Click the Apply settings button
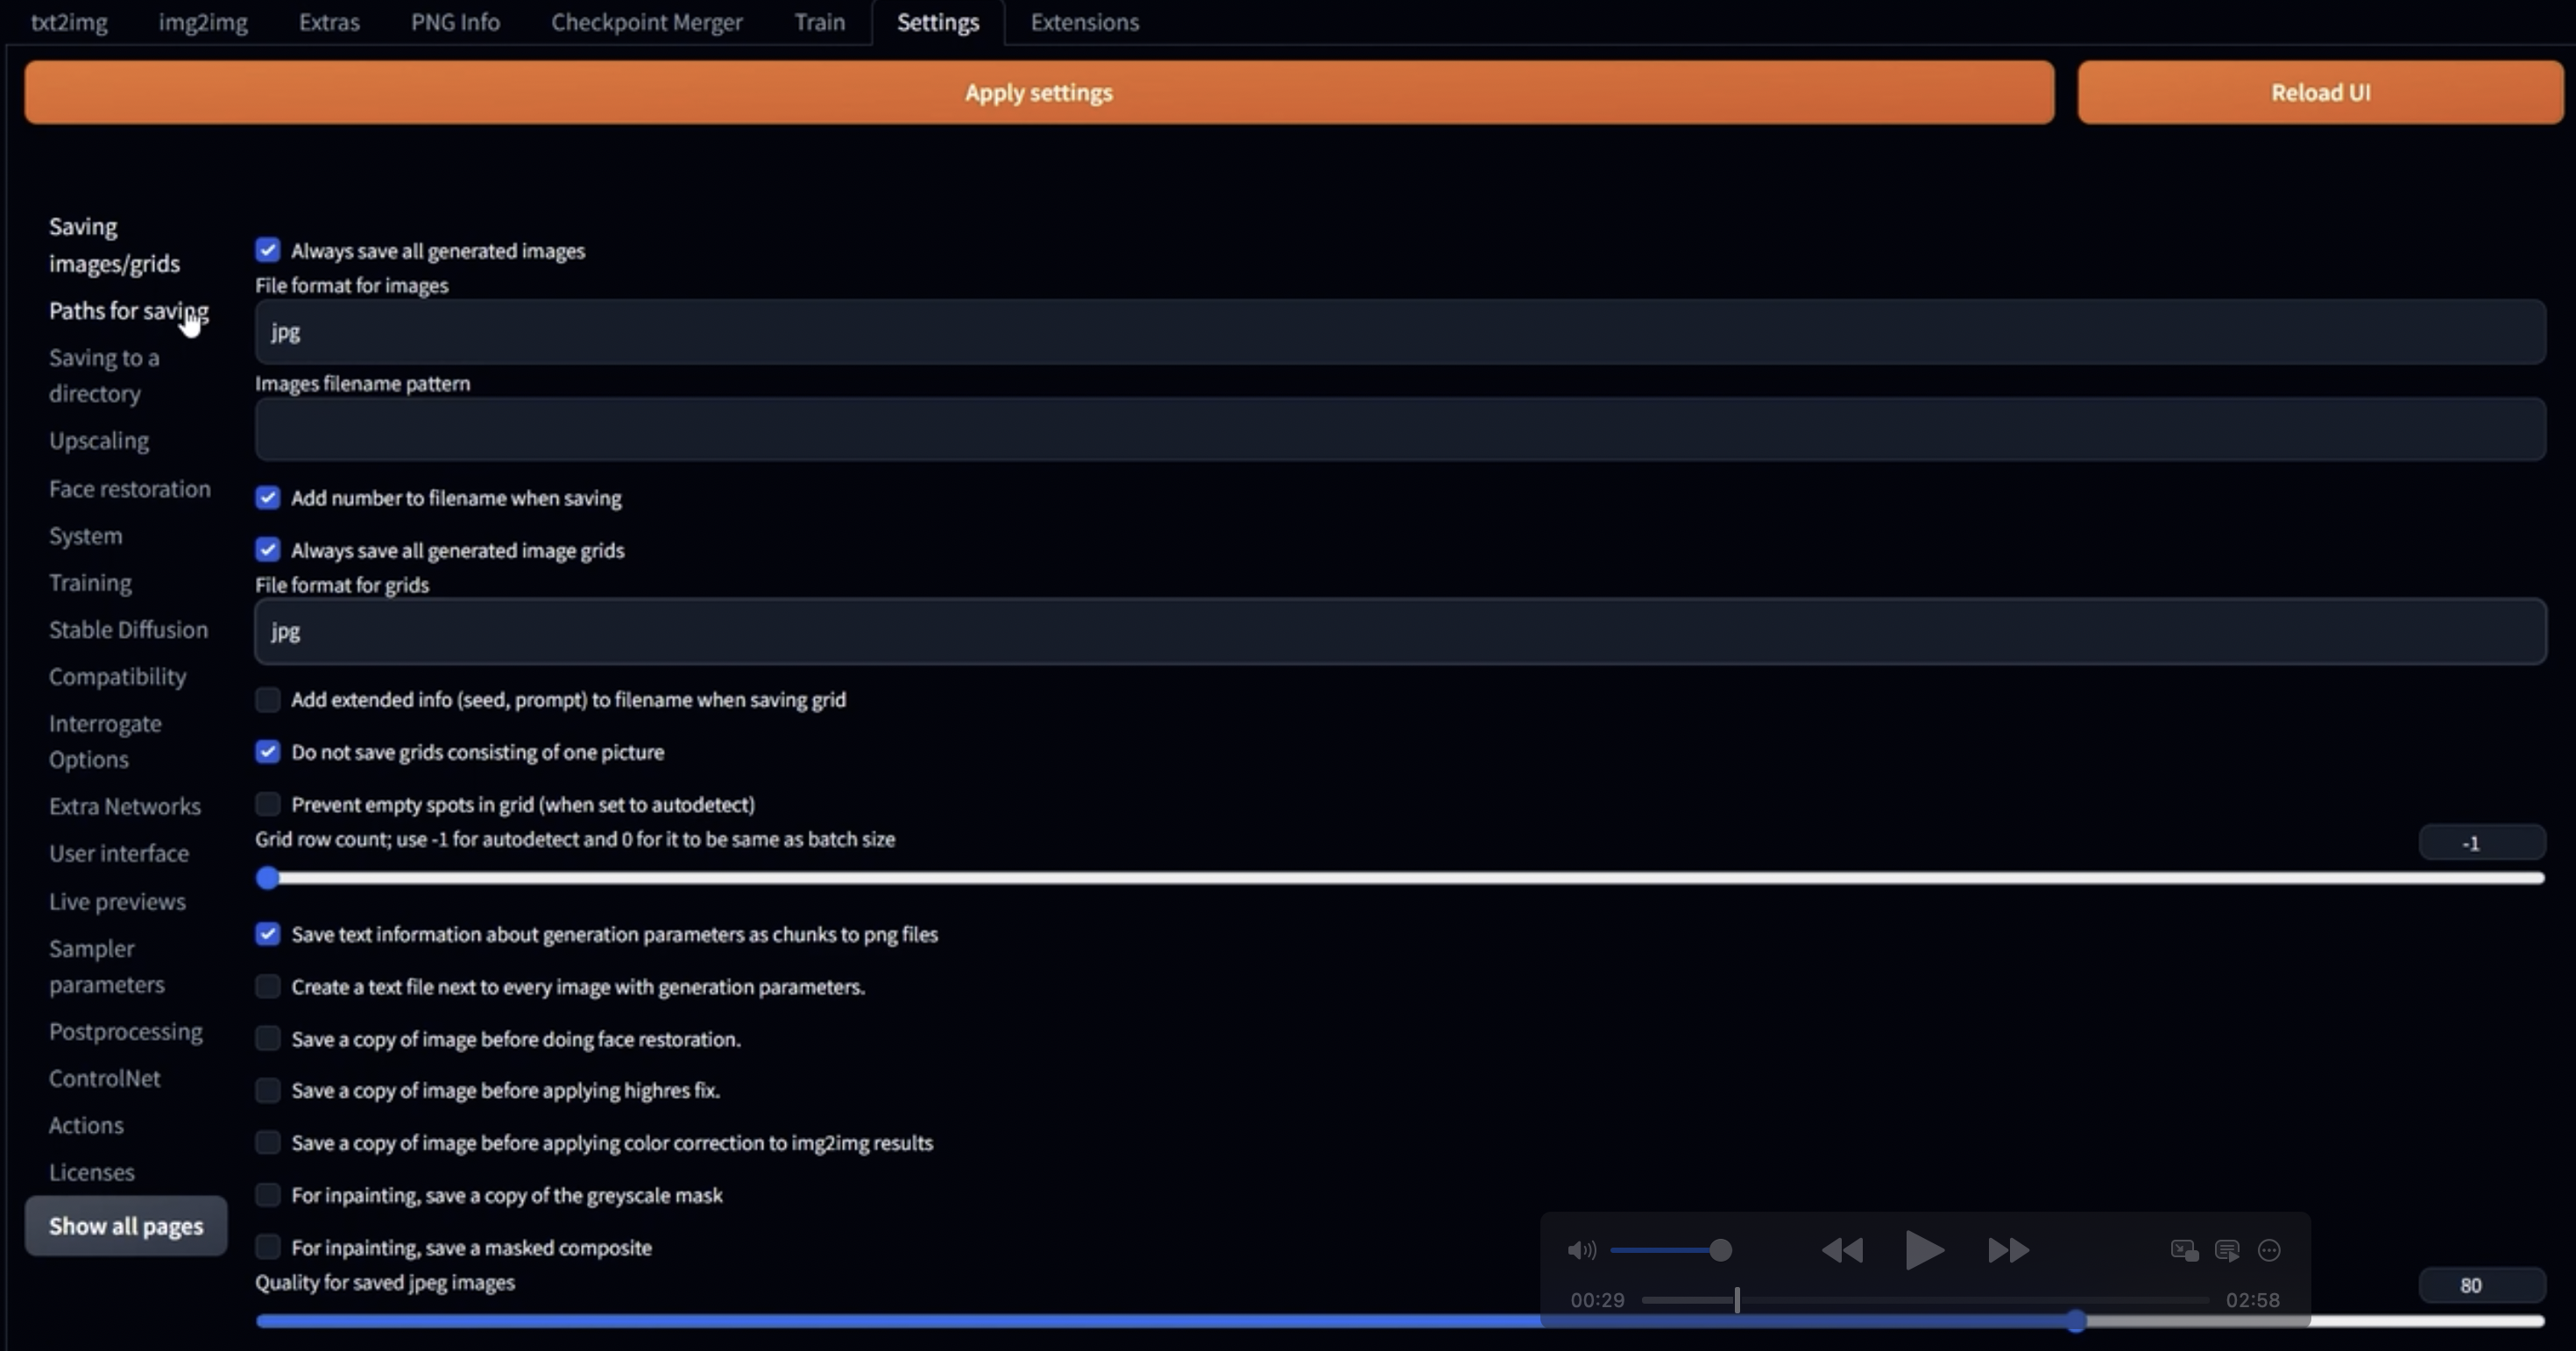 [x=1039, y=92]
